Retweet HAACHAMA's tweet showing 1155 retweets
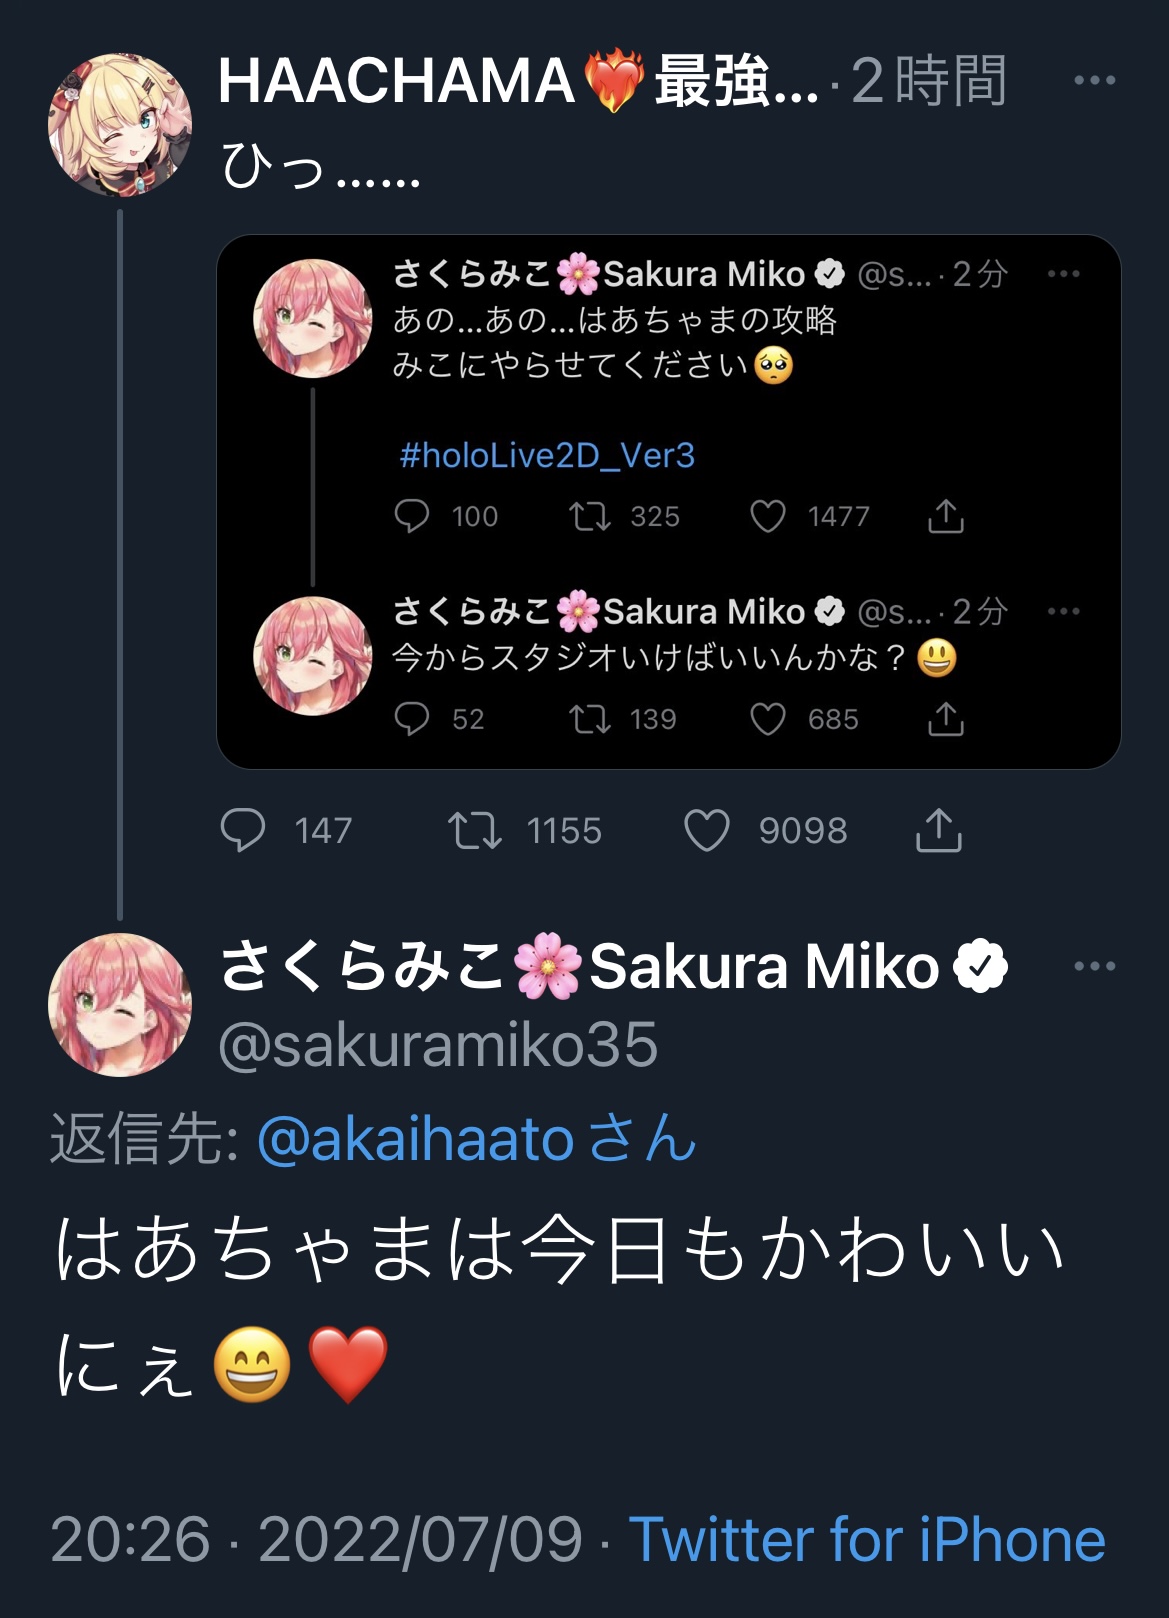Viewport: 1169px width, 1618px height. pos(475,830)
